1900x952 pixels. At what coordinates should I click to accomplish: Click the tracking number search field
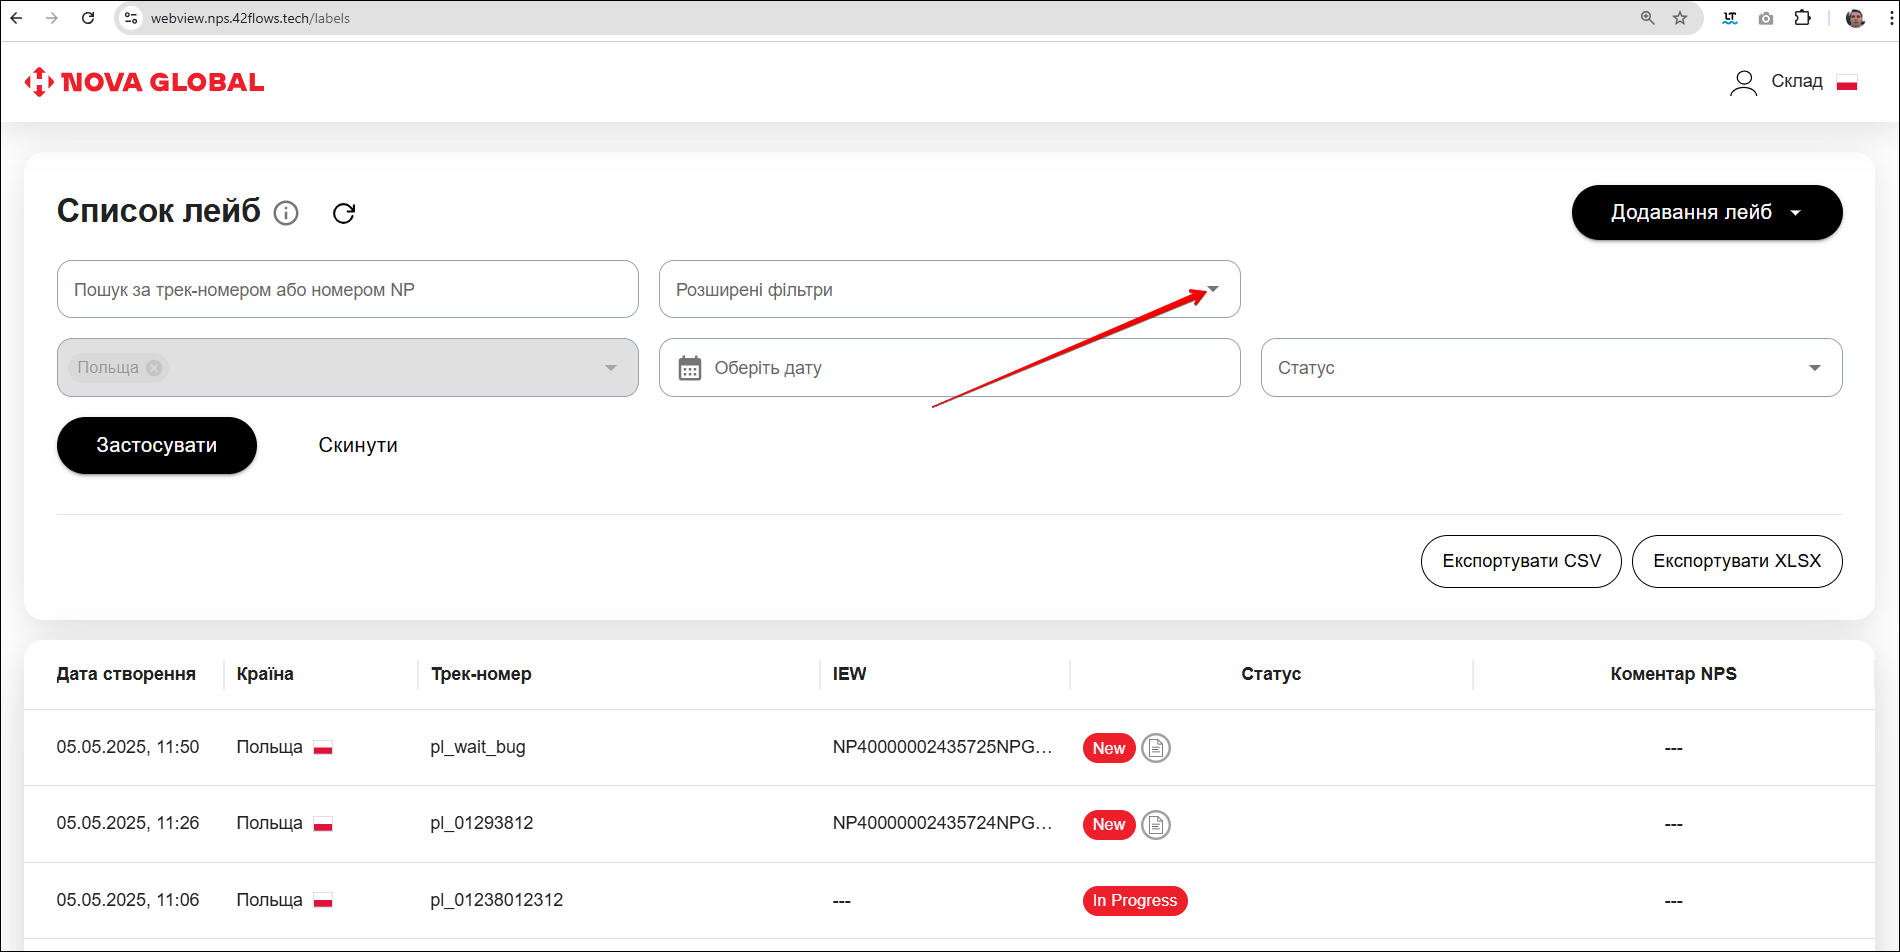347,290
